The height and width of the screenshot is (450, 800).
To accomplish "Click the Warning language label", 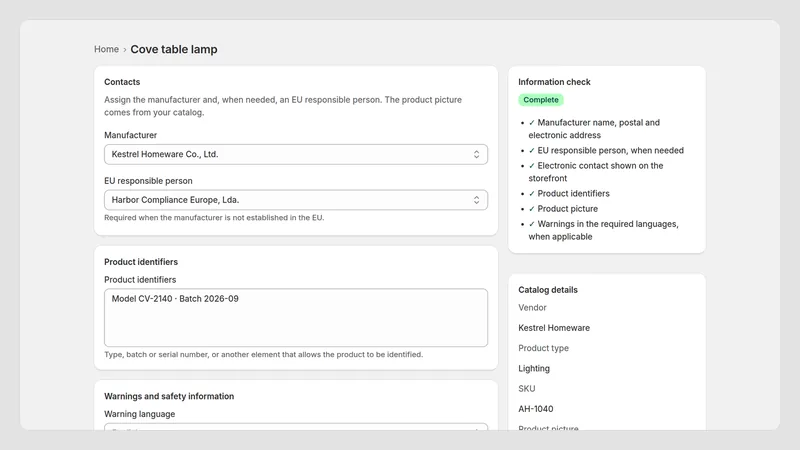I will (x=139, y=414).
